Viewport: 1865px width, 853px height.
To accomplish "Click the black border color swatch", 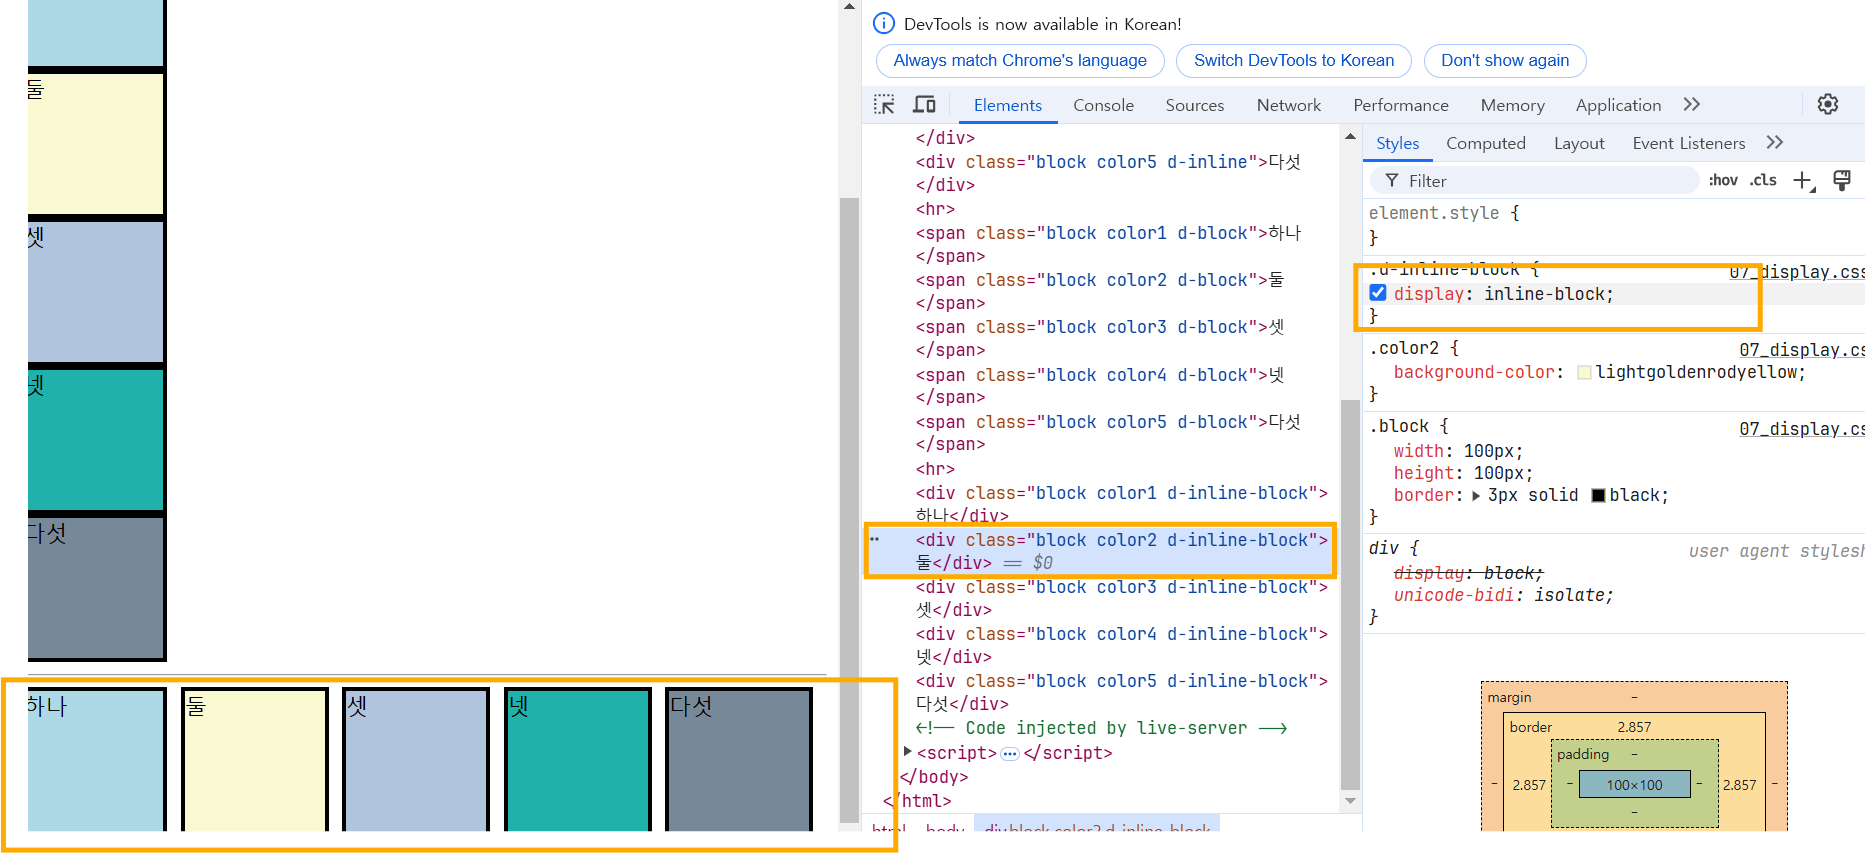I will pos(1598,496).
